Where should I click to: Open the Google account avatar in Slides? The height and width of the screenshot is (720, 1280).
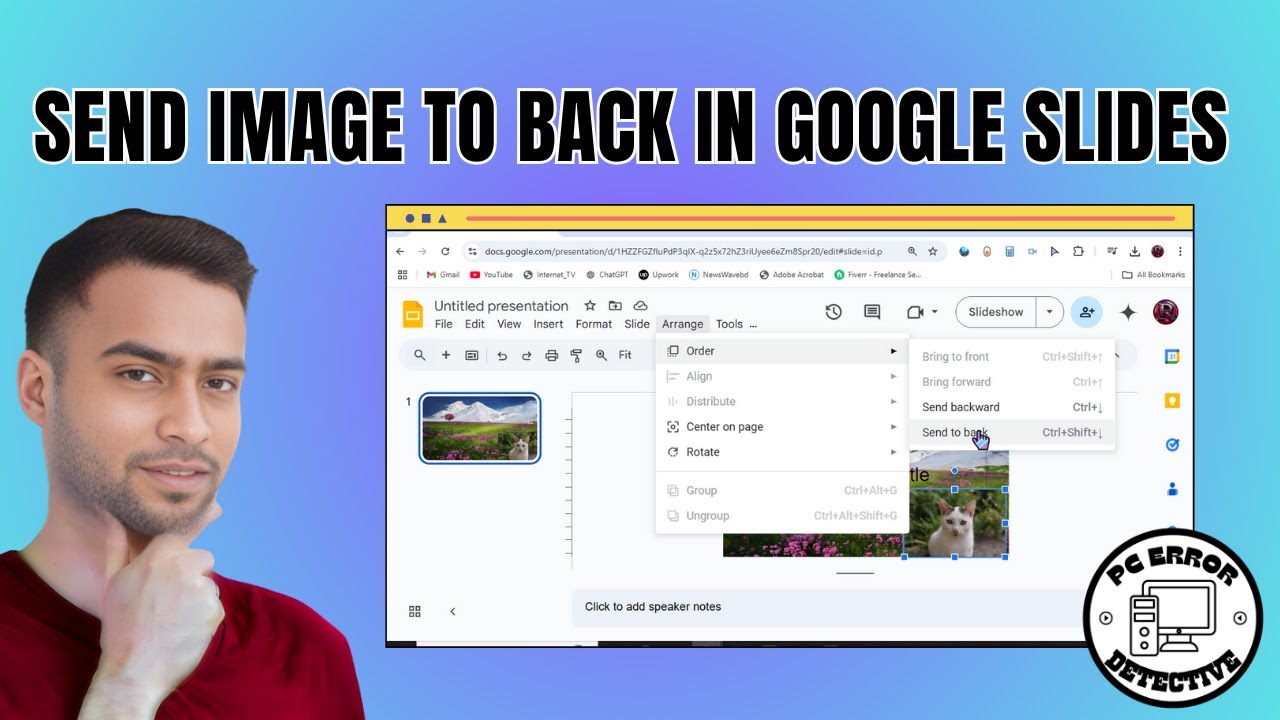pos(1165,312)
